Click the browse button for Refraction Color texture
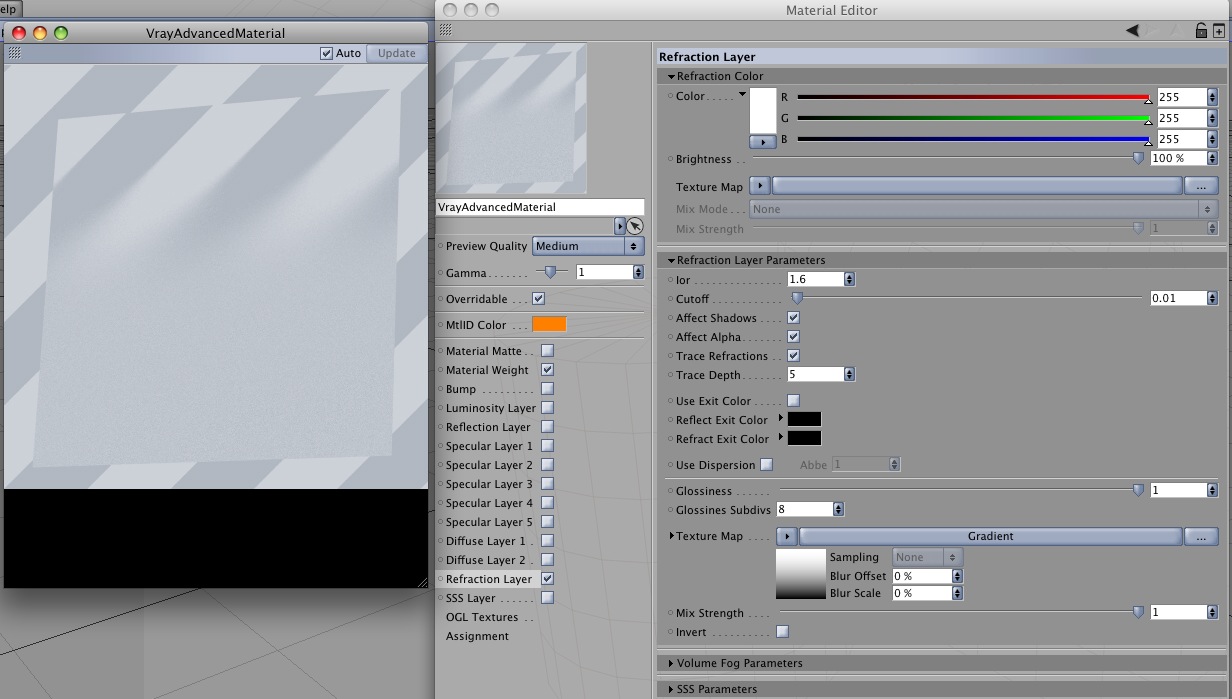Screen dimensions: 1232x699 (1201, 186)
